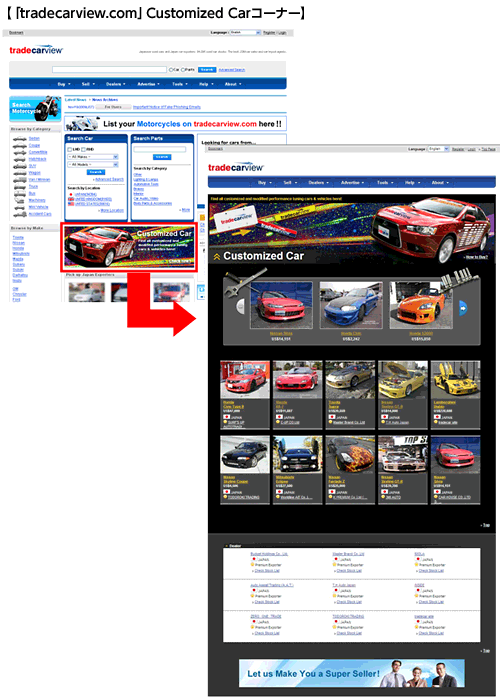Viewport: 500px width, 700px height.
Task: Click into the Search Parts input field
Action: [x=159, y=149]
